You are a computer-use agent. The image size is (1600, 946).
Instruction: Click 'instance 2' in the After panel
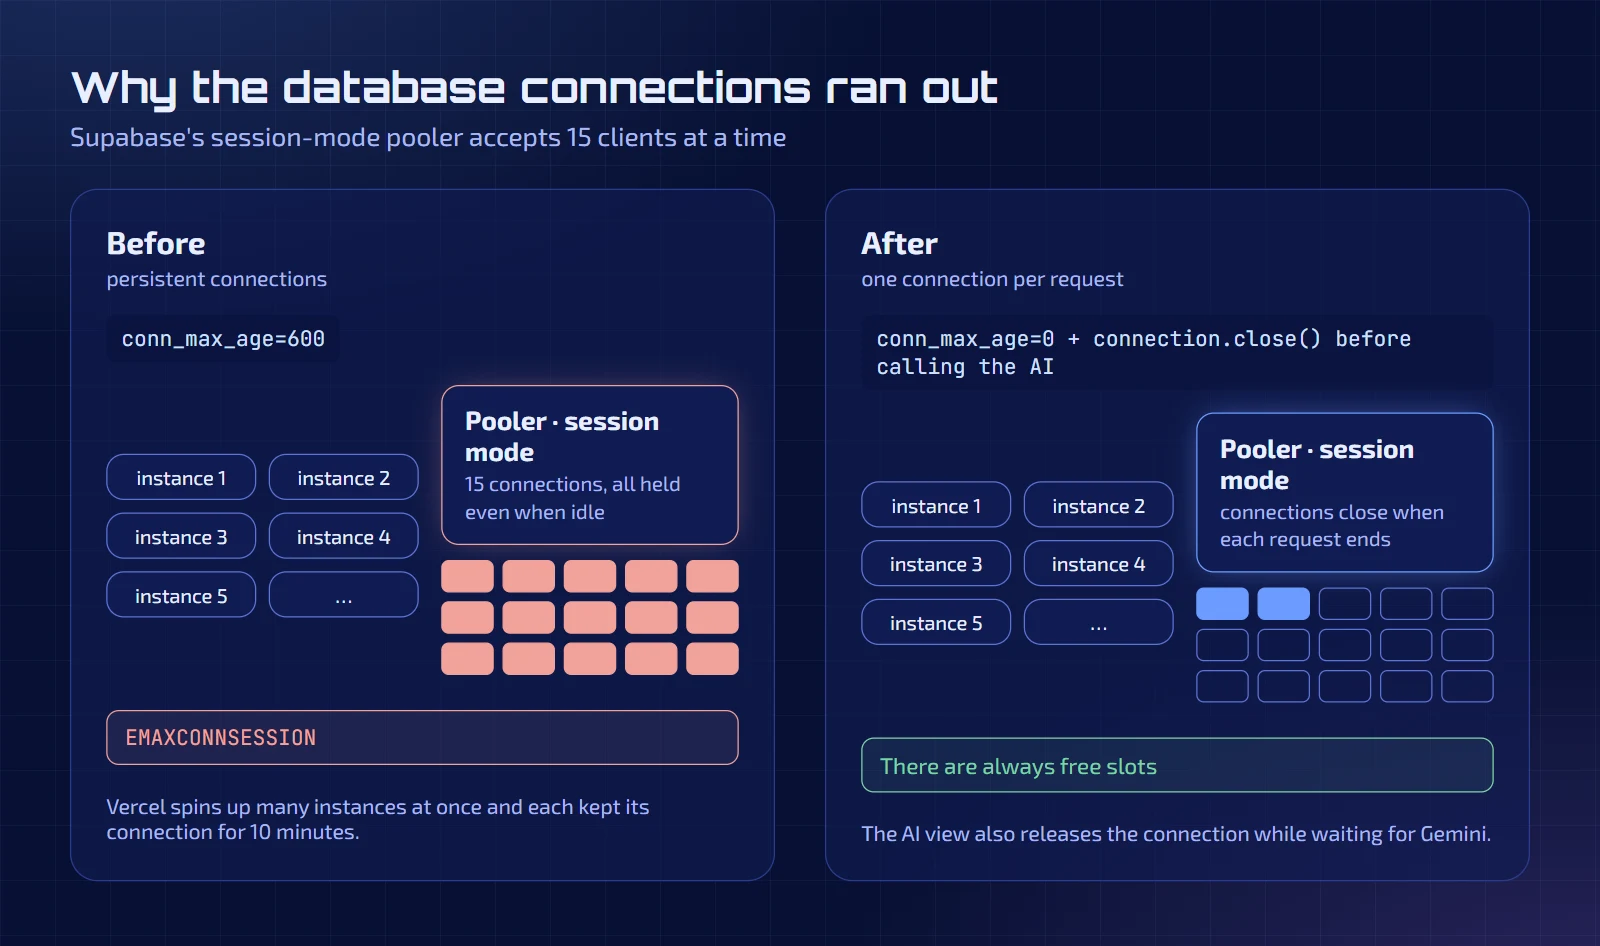[x=1098, y=506]
